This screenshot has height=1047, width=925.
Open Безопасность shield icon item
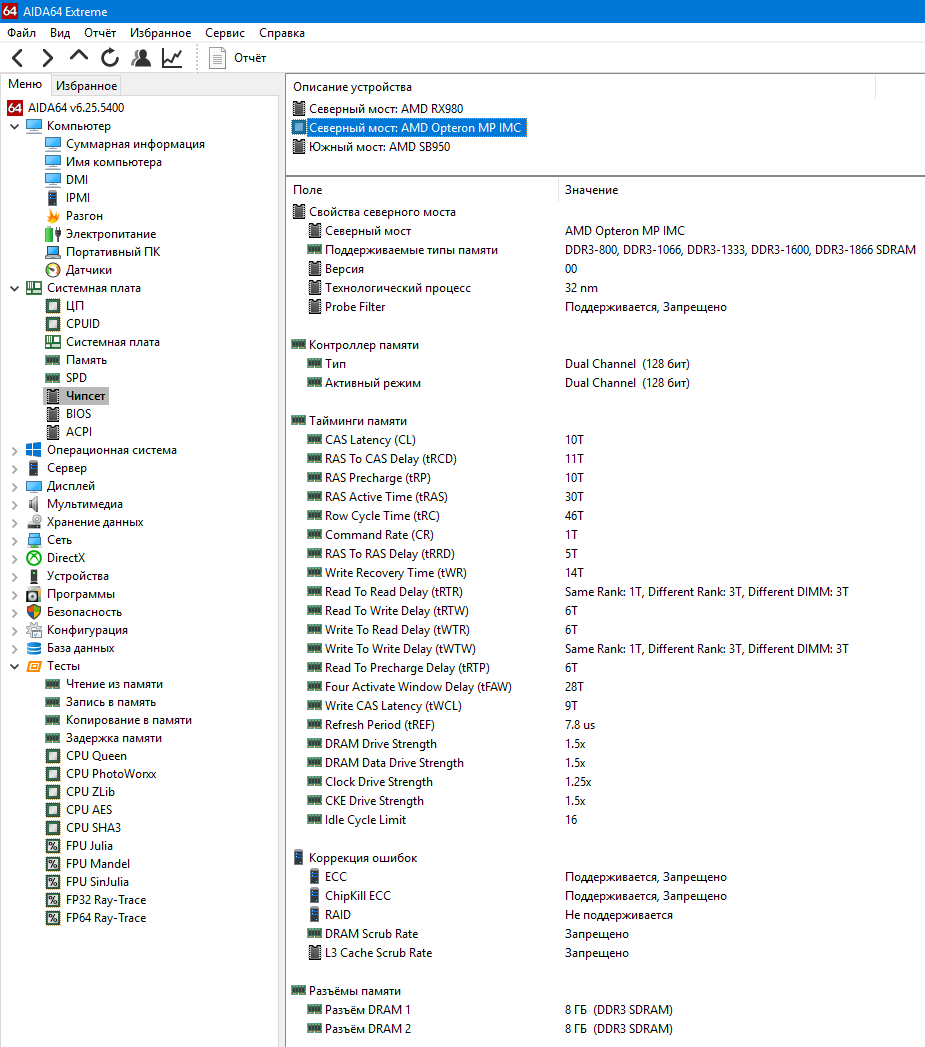click(34, 612)
